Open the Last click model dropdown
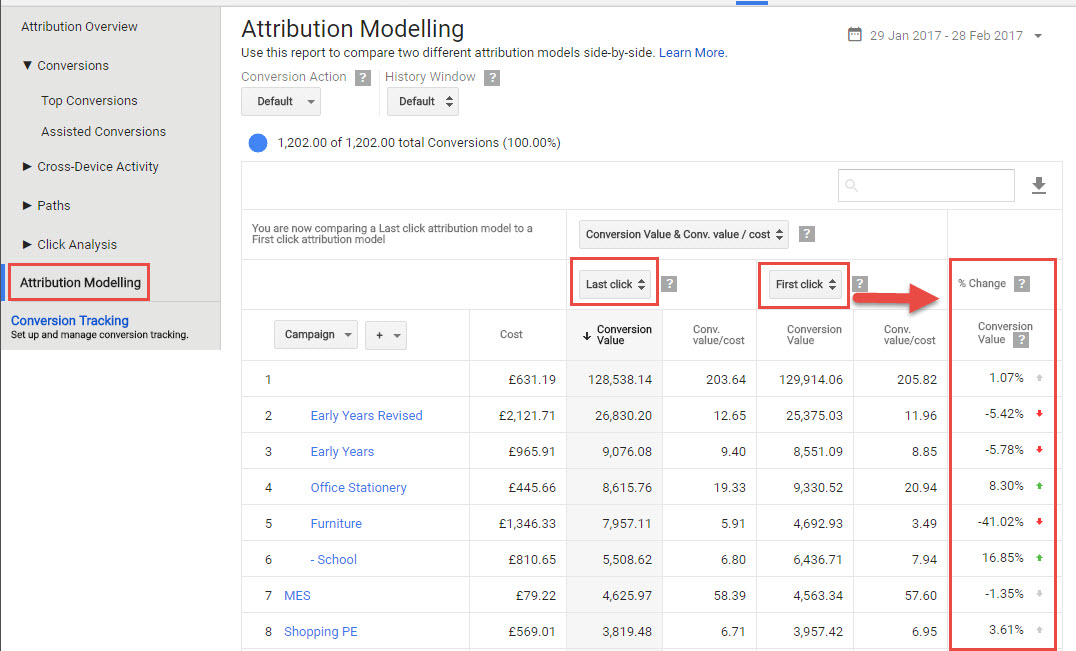 point(613,284)
